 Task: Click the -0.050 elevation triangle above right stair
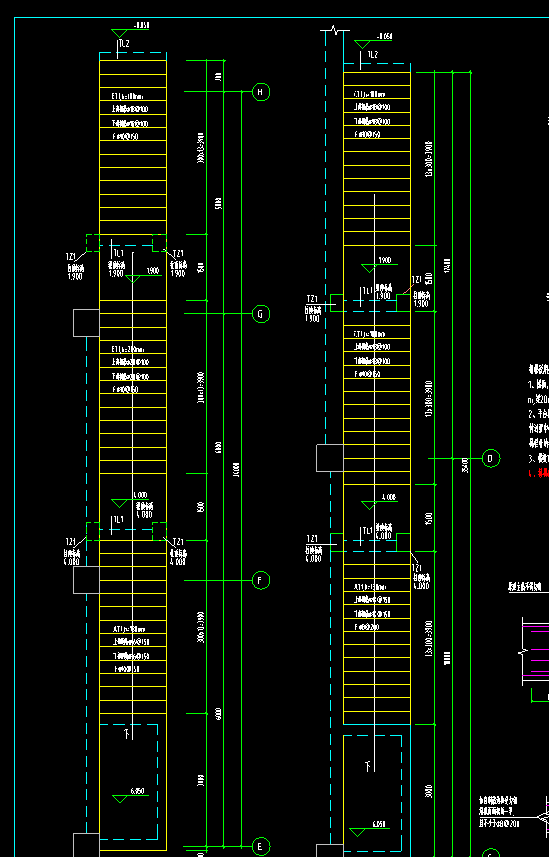[362, 44]
